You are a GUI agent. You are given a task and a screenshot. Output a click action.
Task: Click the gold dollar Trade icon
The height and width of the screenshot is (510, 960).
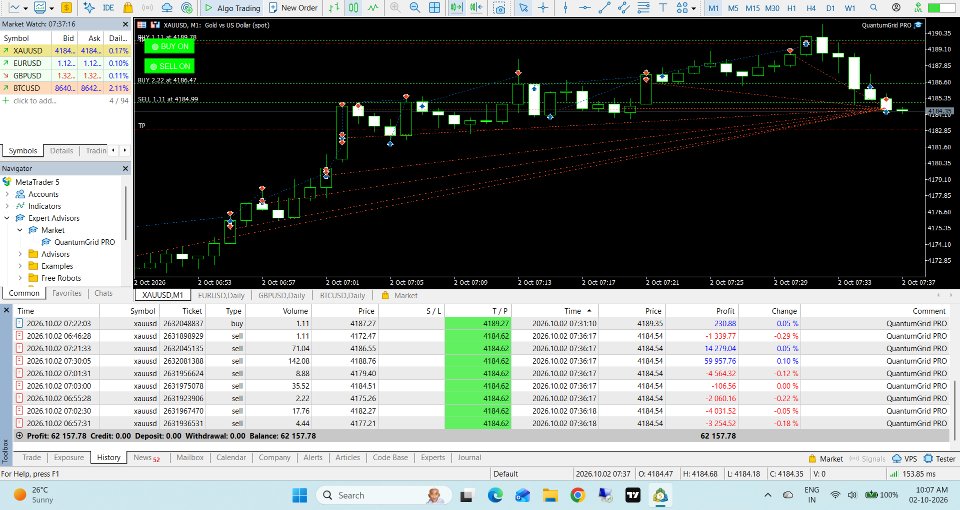pyautogui.click(x=66, y=7)
